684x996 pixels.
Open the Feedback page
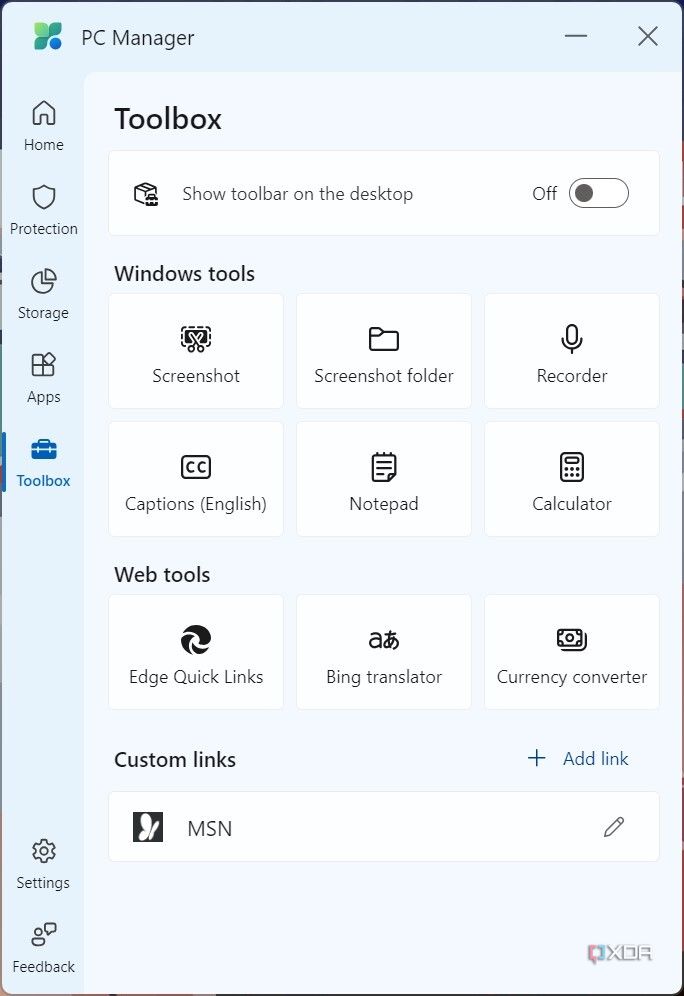coord(43,948)
